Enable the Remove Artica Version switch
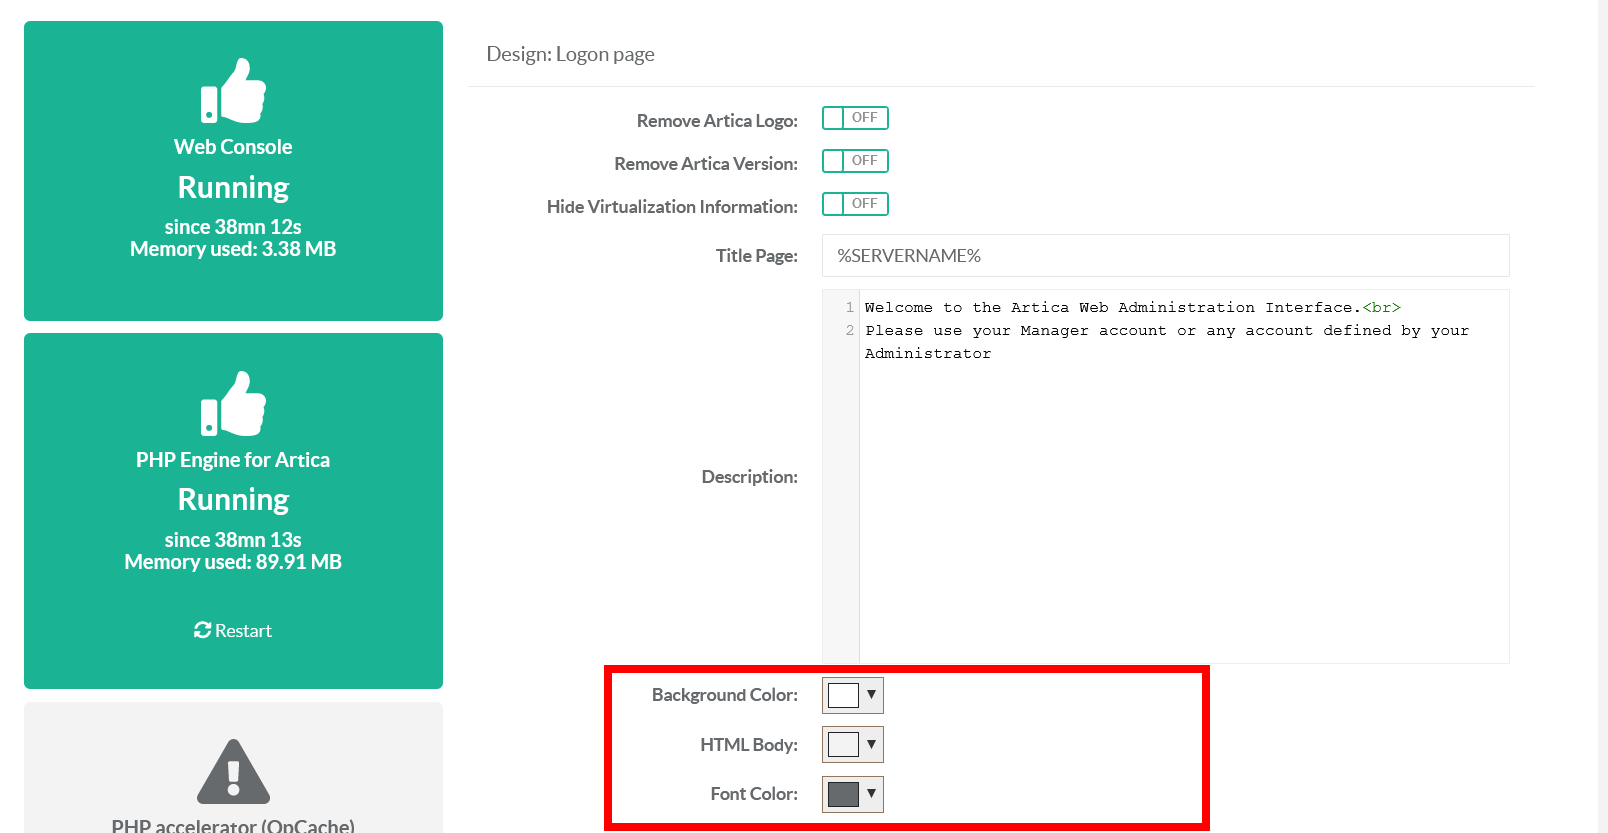The image size is (1608, 833). tap(855, 161)
